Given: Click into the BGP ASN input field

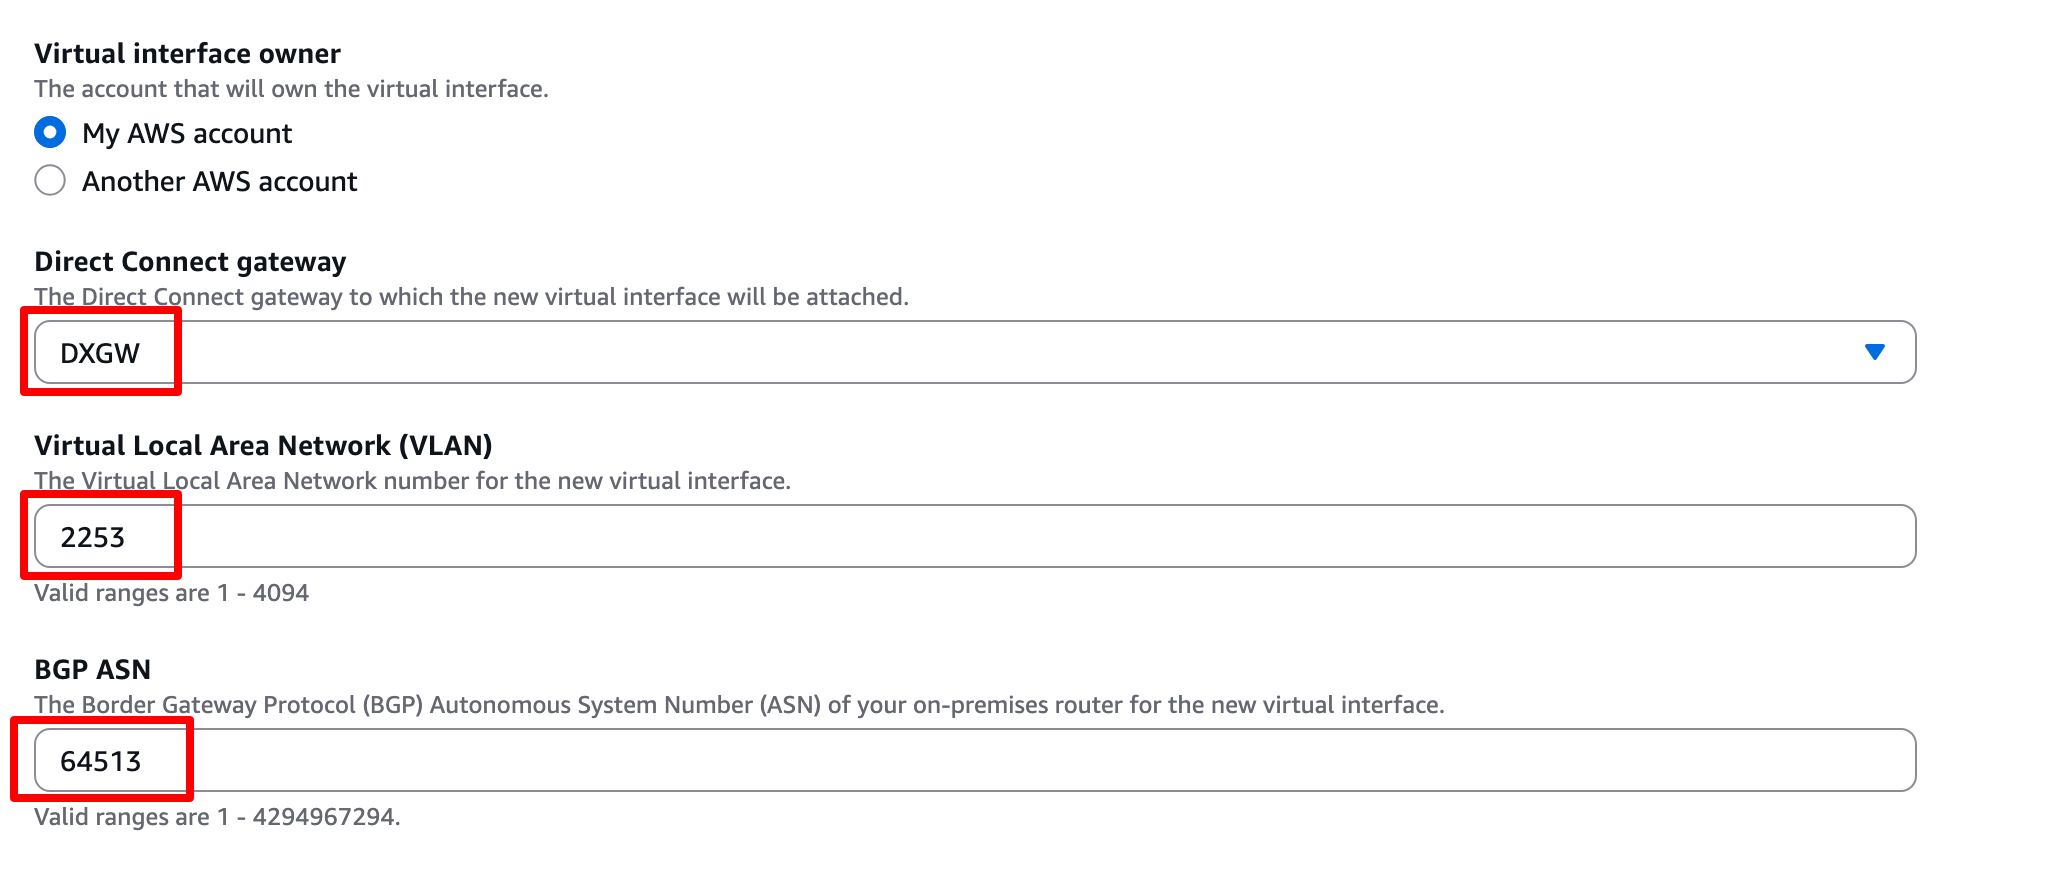Looking at the screenshot, I should pyautogui.click(x=975, y=760).
